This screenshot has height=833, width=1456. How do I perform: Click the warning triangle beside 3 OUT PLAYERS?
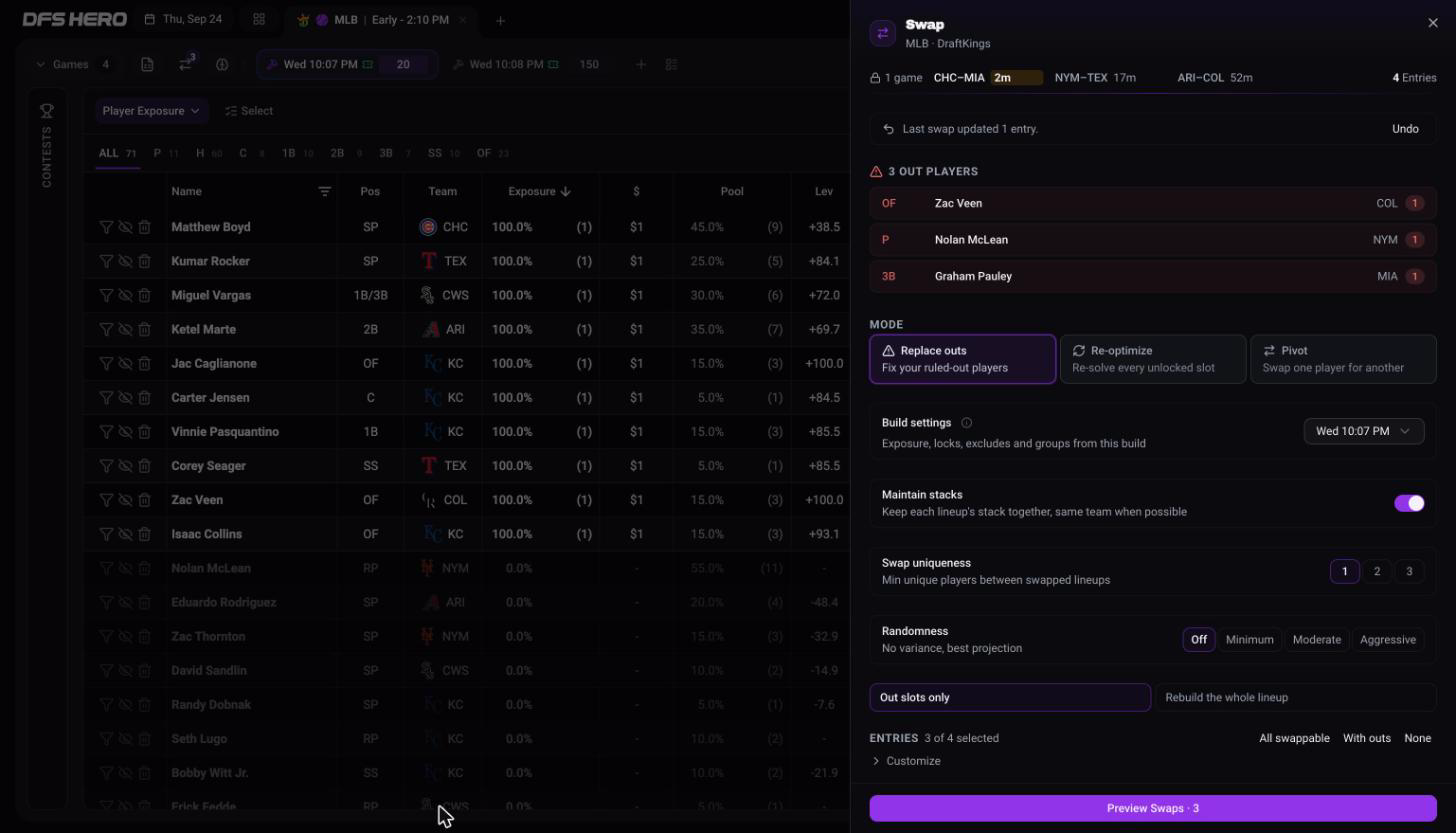tap(876, 171)
